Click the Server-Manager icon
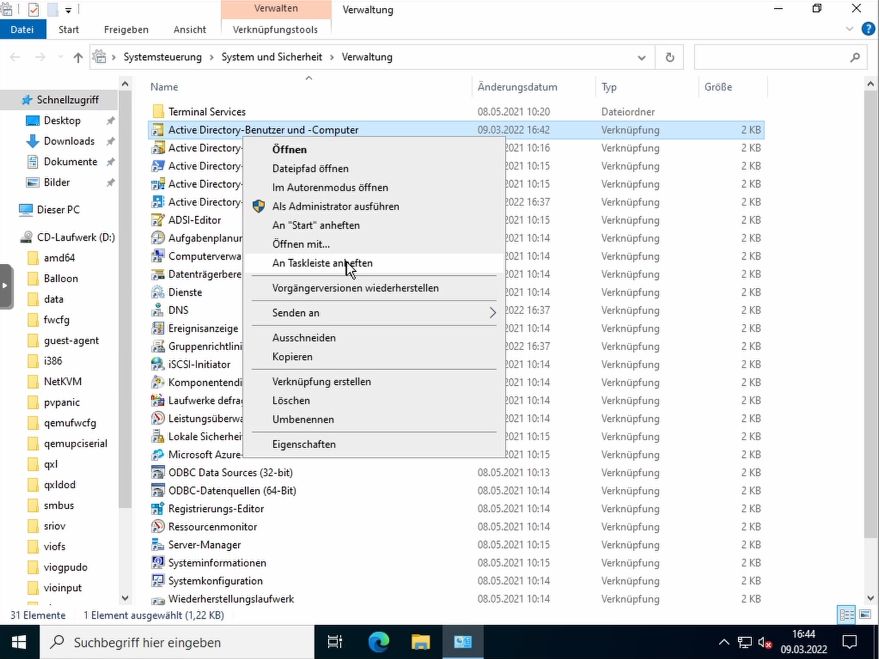The image size is (879, 659). click(158, 545)
